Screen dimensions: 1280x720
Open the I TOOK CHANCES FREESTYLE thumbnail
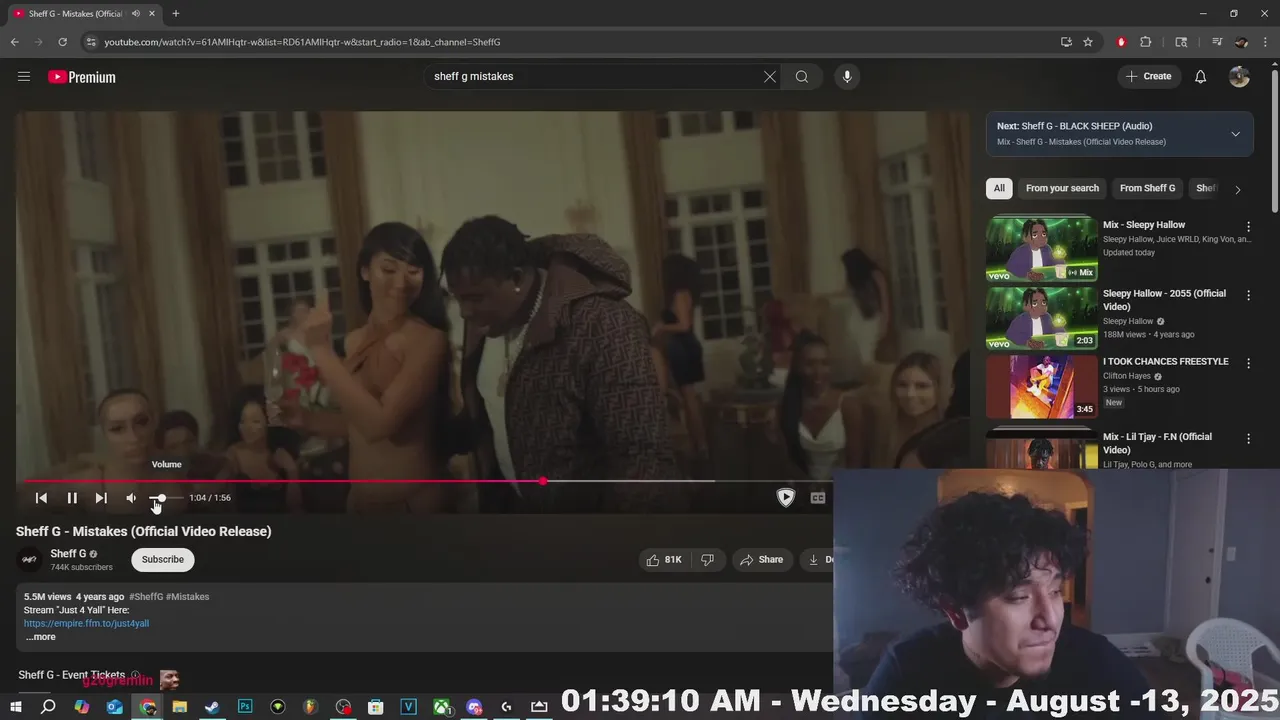(1042, 386)
